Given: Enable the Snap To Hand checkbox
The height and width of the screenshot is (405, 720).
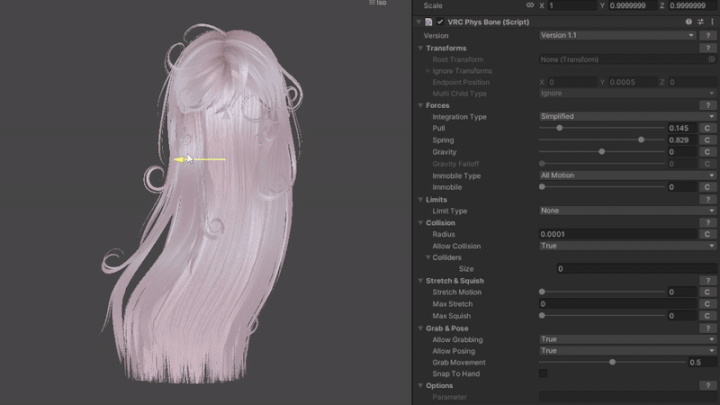Looking at the screenshot, I should (x=543, y=374).
